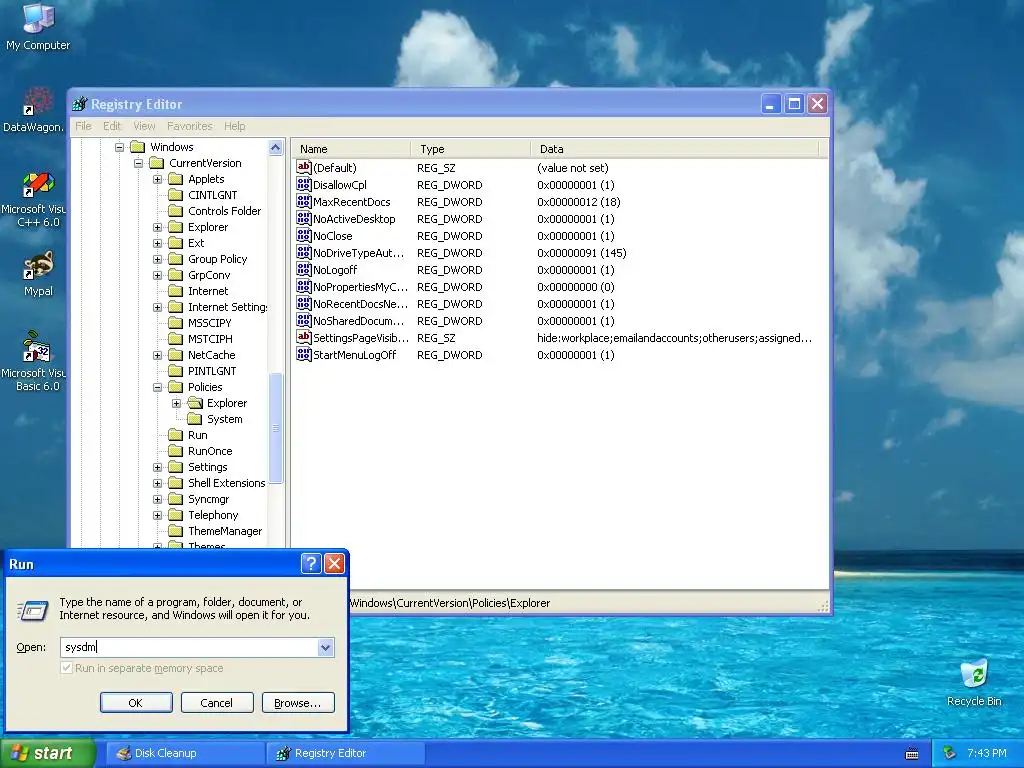
Task: Select the Run key folder icon
Action: point(175,435)
